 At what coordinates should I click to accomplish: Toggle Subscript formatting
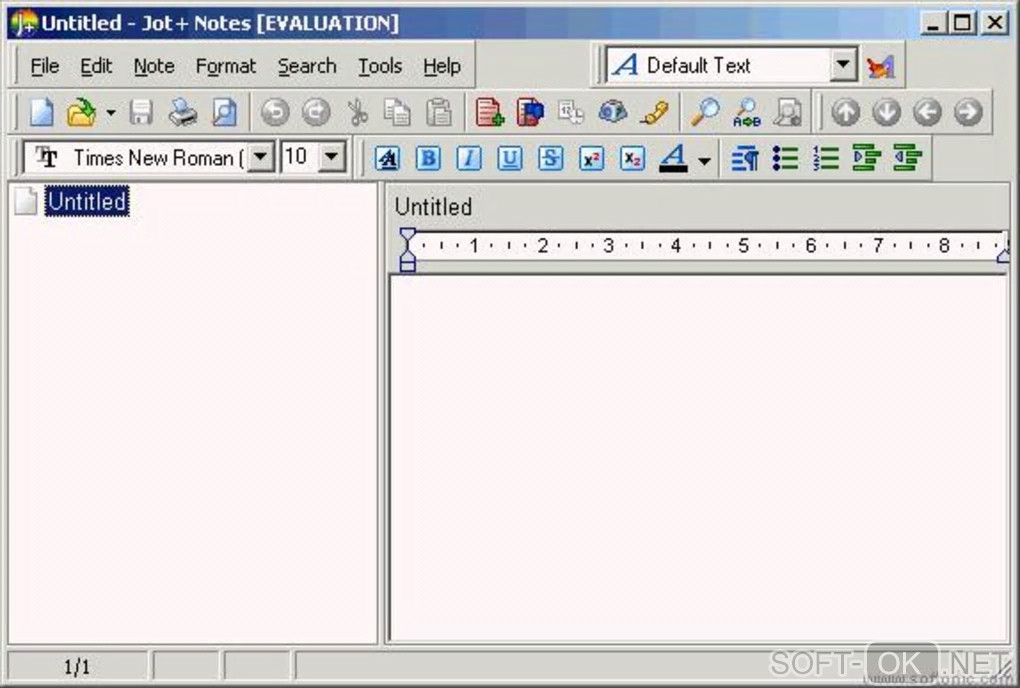pyautogui.click(x=632, y=158)
